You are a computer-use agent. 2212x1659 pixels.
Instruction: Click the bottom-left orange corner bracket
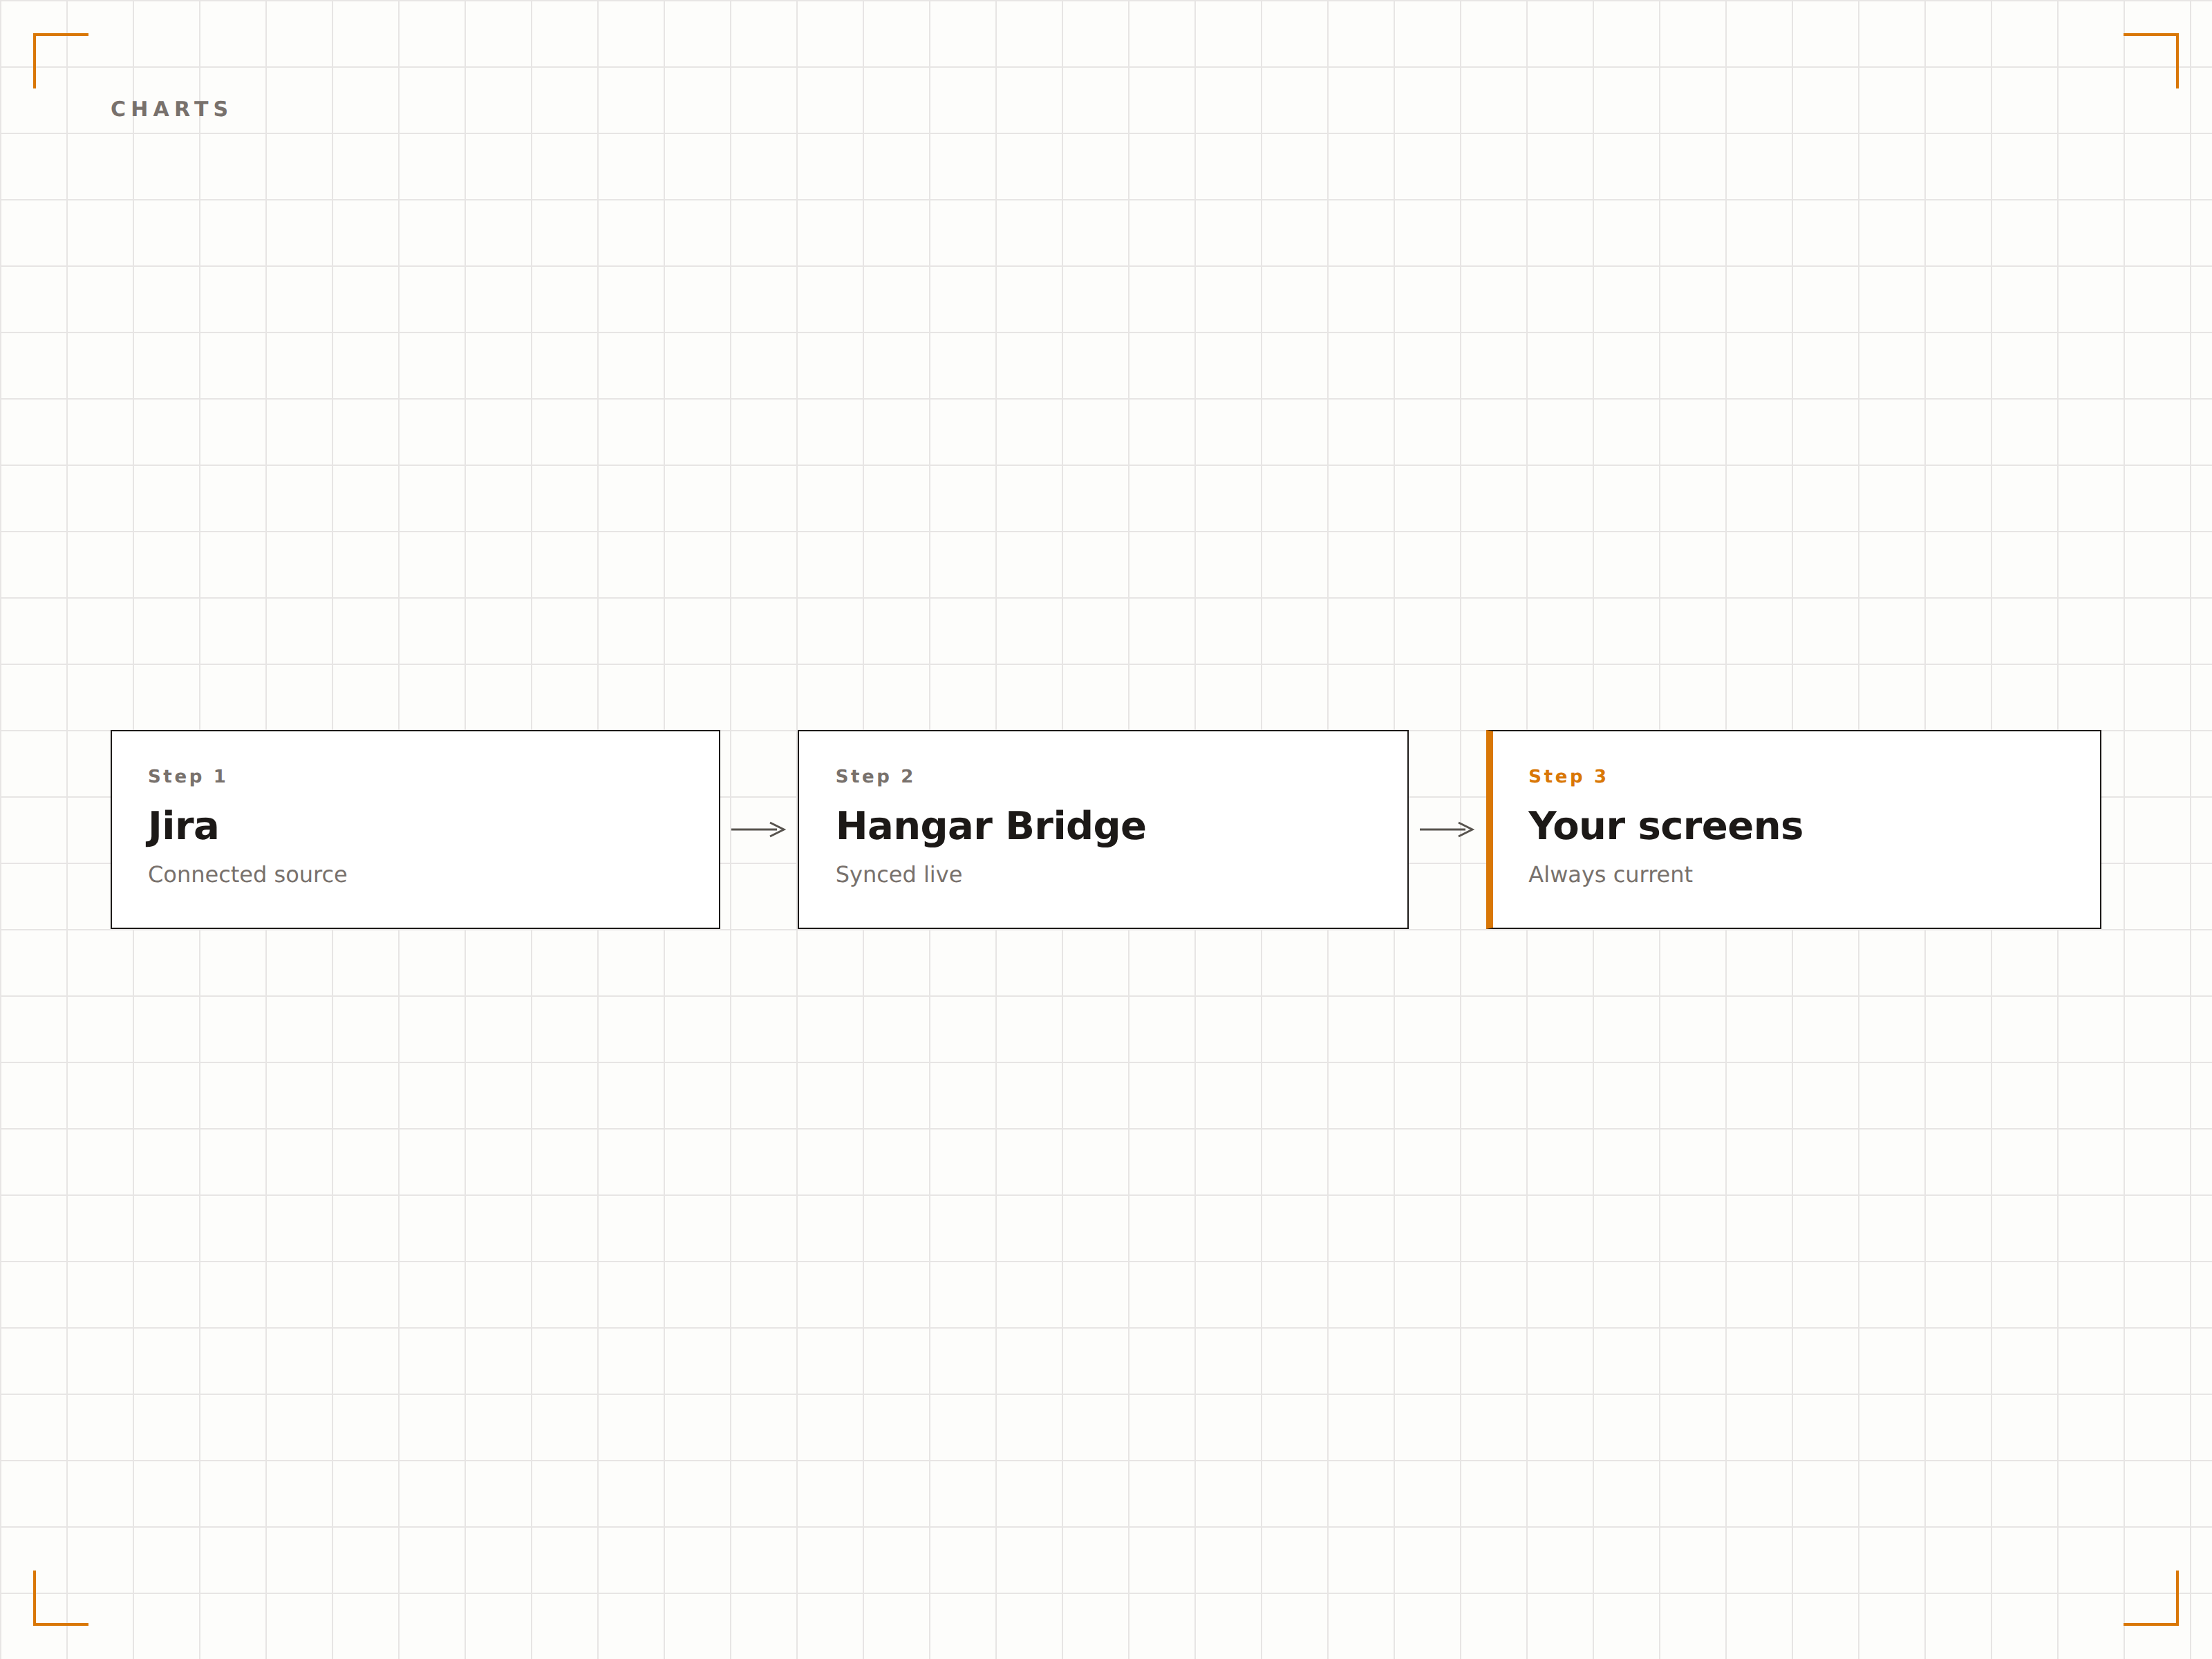coord(61,1597)
